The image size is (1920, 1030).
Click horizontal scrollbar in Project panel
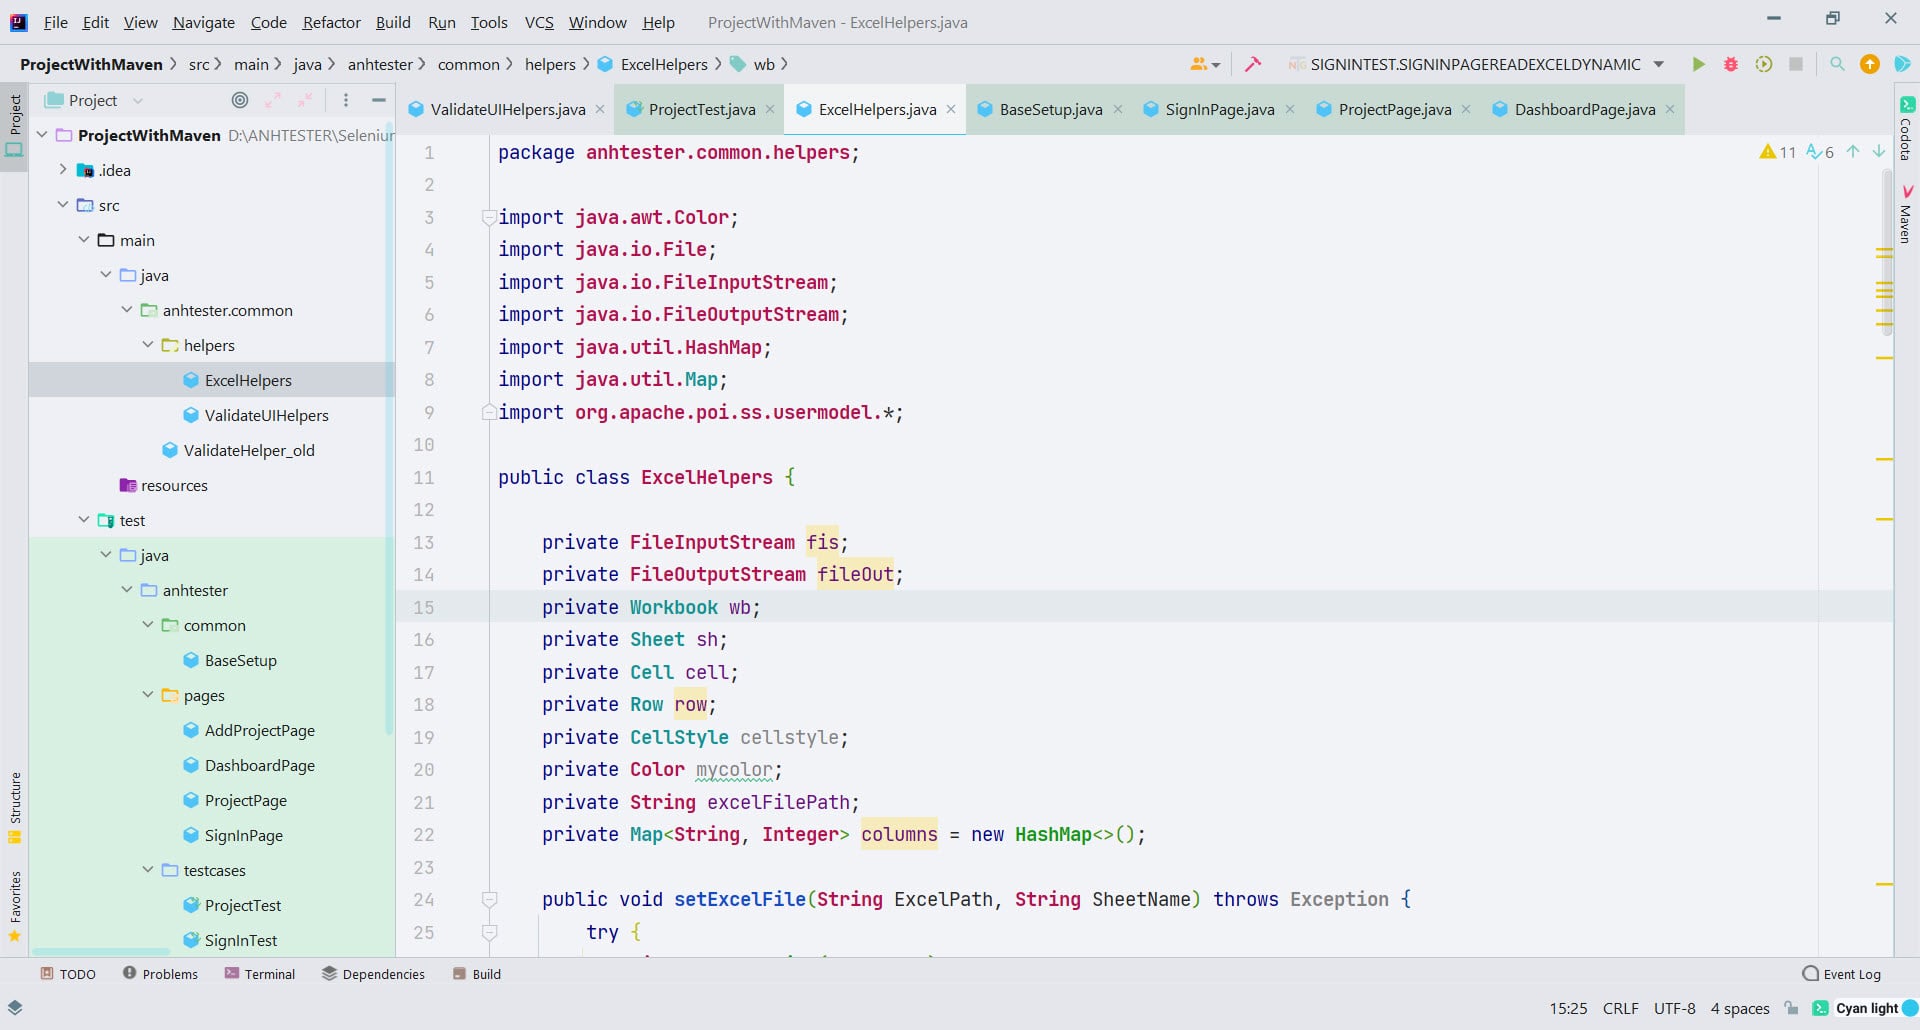100,951
